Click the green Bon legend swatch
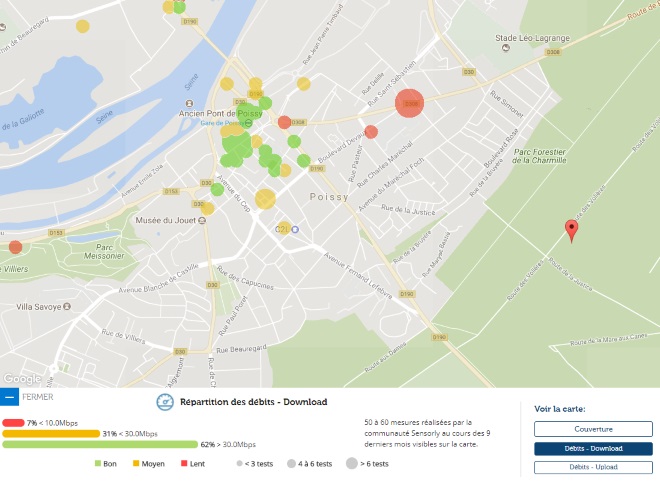This screenshot has width=660, height=488. point(98,464)
